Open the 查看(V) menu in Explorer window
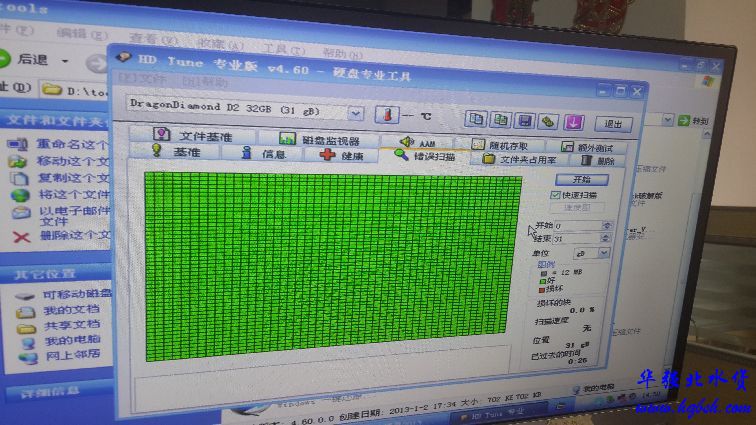The width and height of the screenshot is (756, 425). tap(153, 38)
